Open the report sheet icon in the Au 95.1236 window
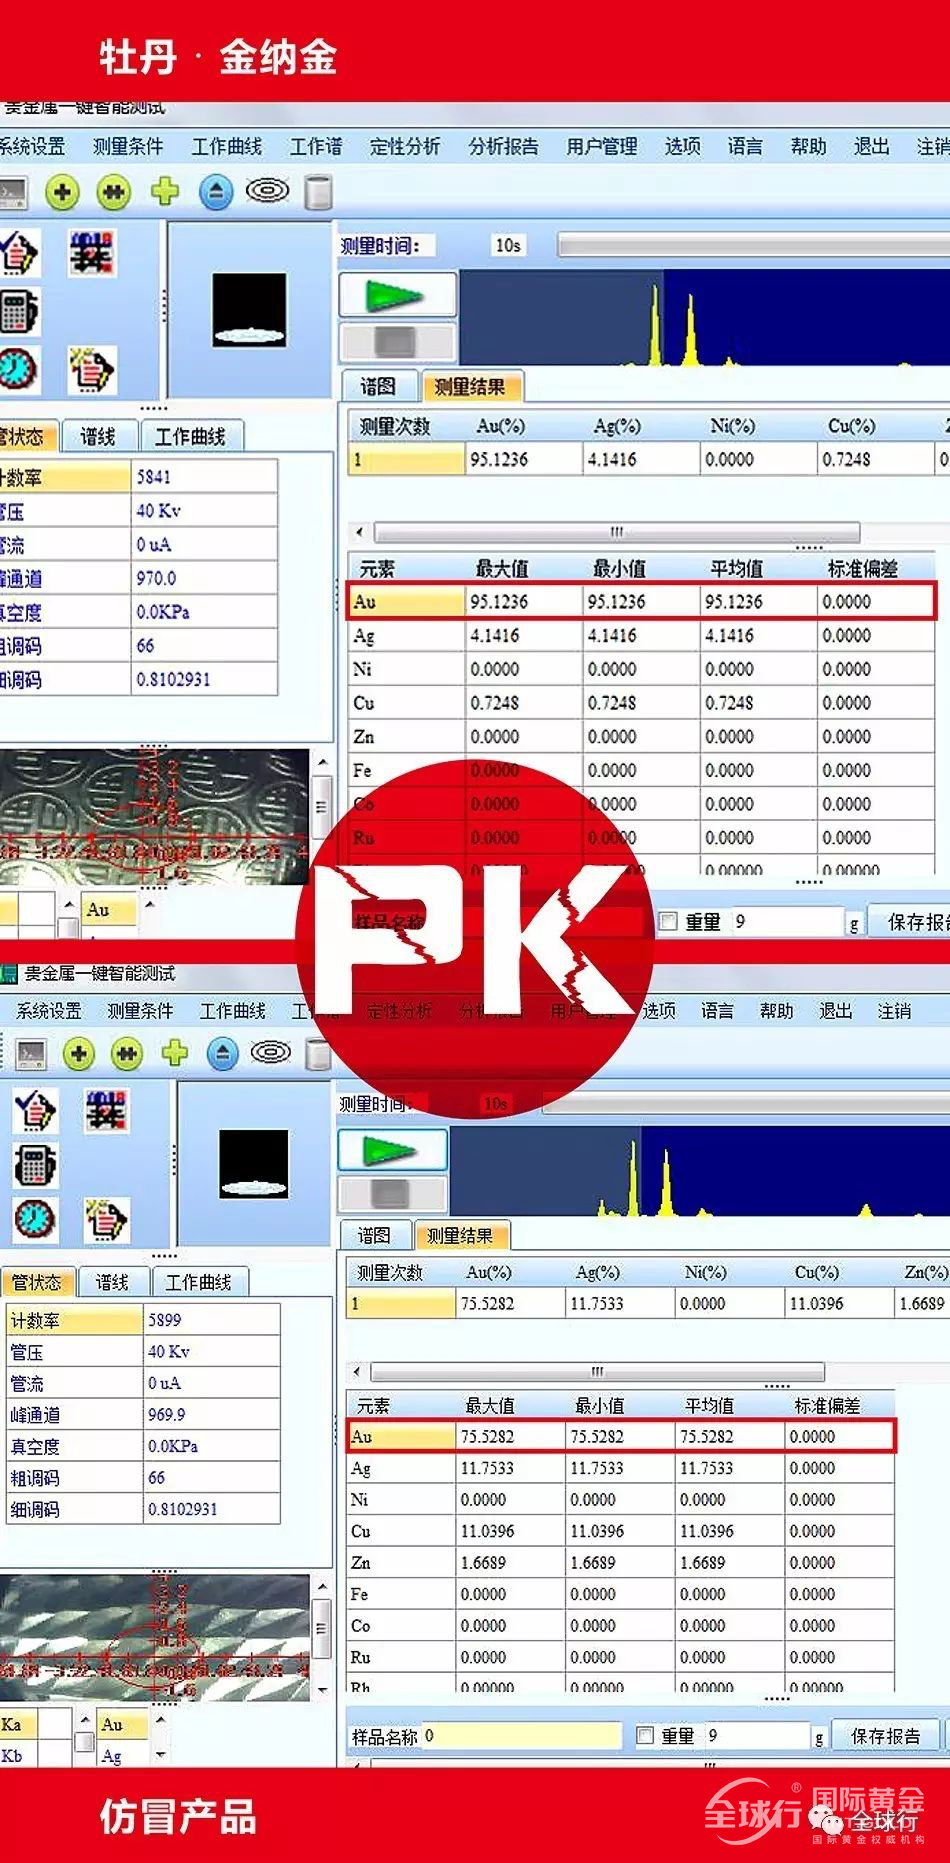950x1863 pixels. [91, 370]
